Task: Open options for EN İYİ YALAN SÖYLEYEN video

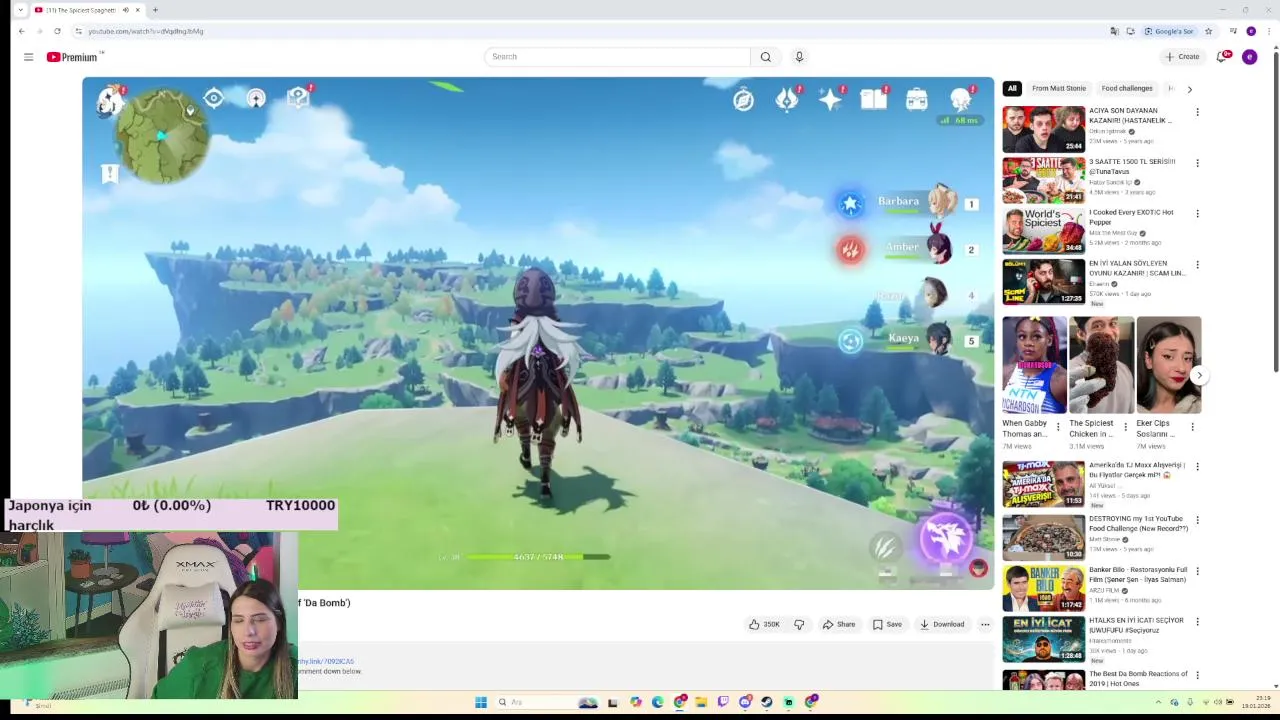Action: tap(1197, 265)
